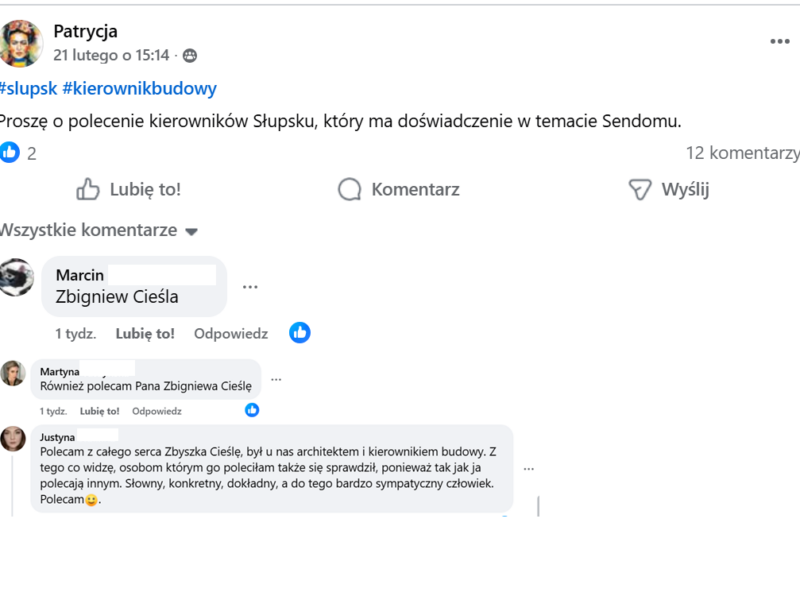This screenshot has width=800, height=600.
Task: Open the #kierownikbudowy hashtag link
Action: pos(144,87)
